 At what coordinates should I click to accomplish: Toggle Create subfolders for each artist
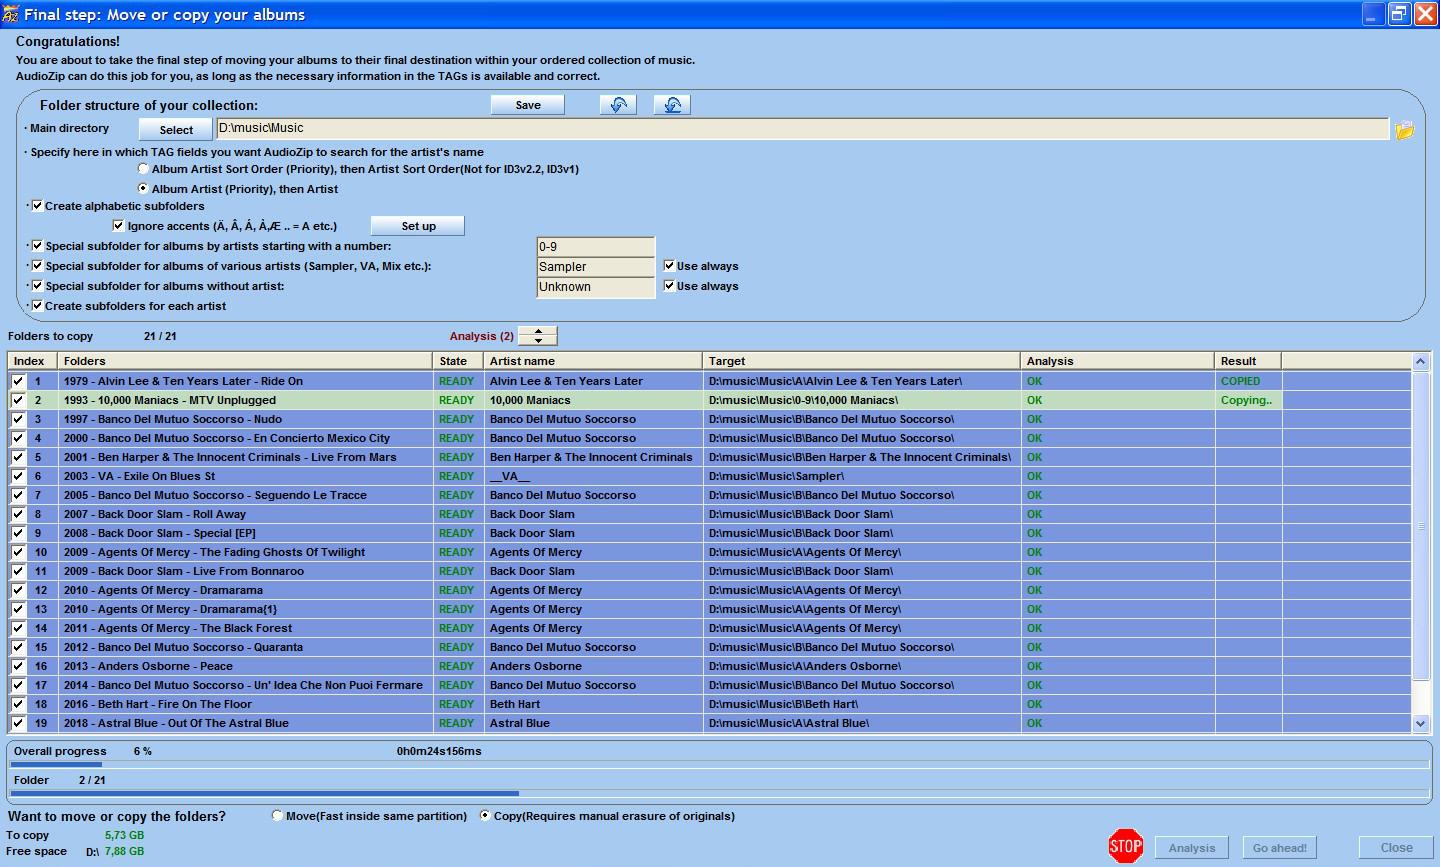(37, 306)
